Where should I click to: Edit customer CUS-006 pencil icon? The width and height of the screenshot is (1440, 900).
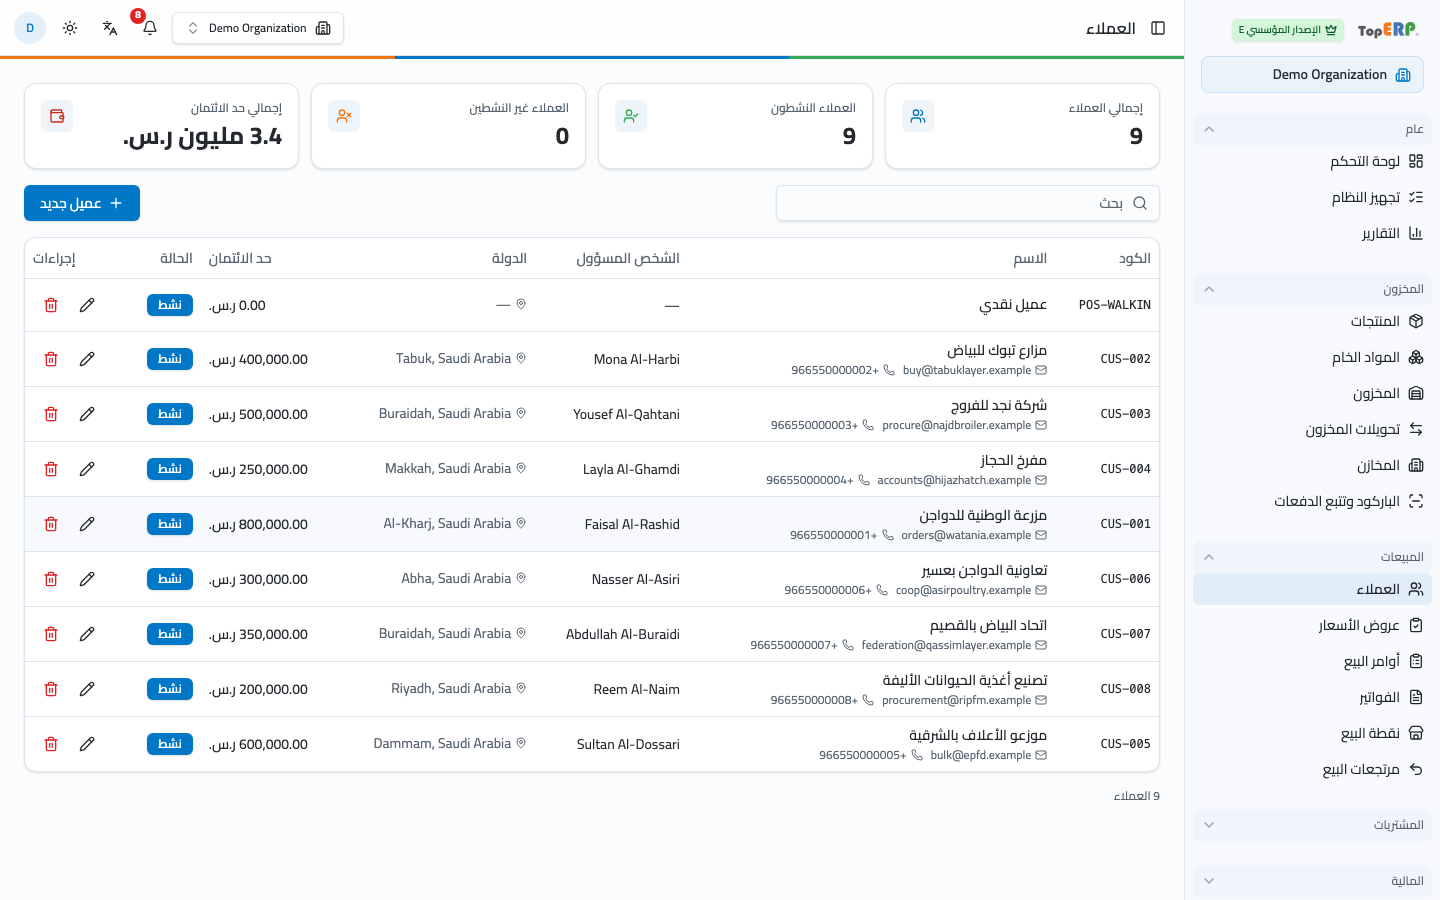pyautogui.click(x=87, y=579)
